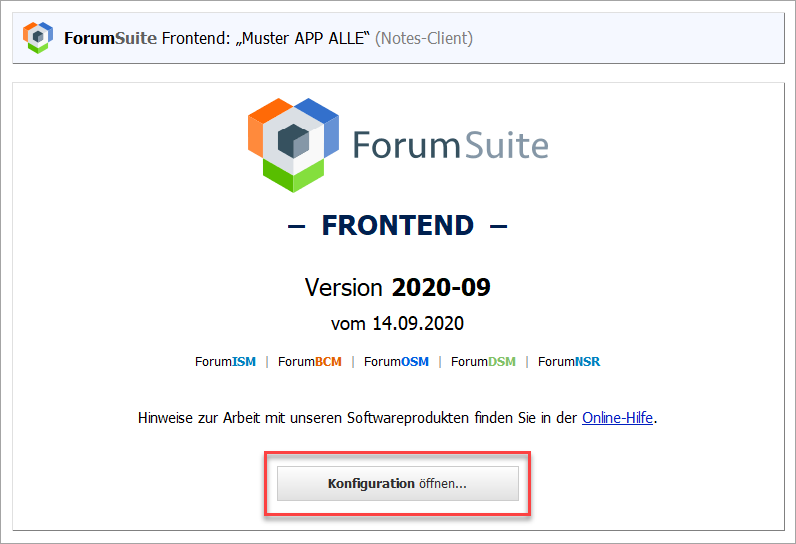Select the ForumDSM product label
This screenshot has width=796, height=544.
pos(483,362)
